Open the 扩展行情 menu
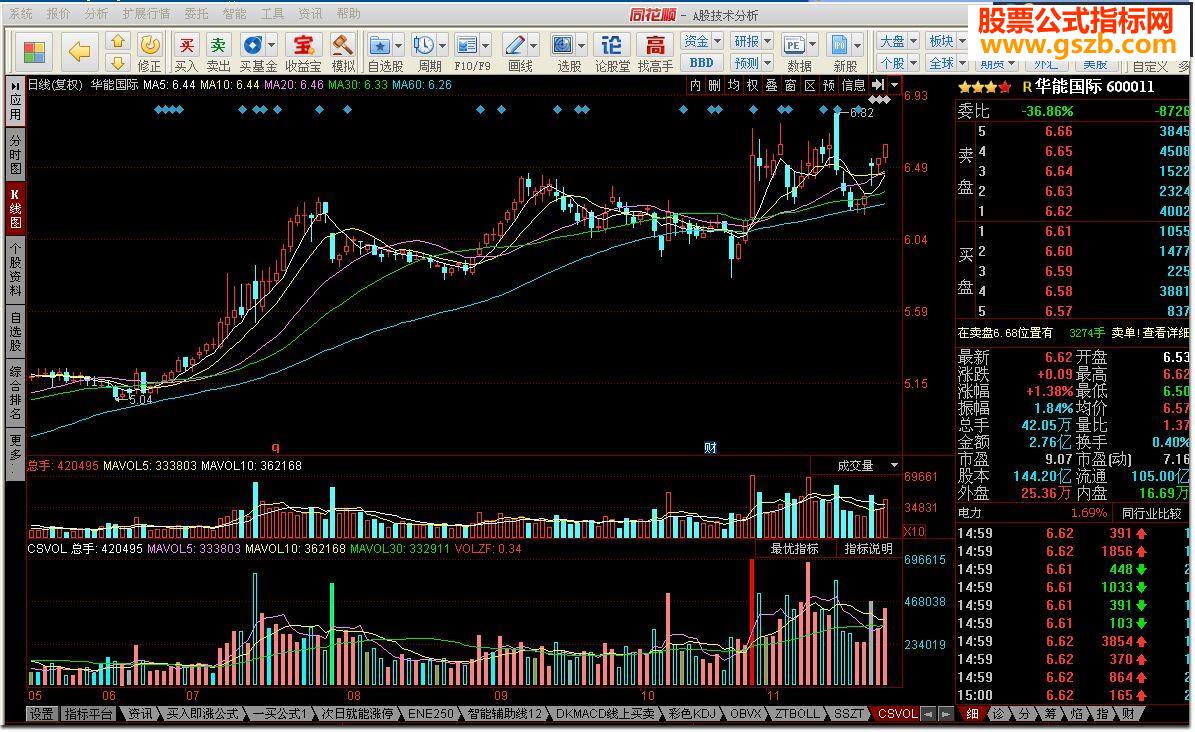1195x732 pixels. point(146,14)
